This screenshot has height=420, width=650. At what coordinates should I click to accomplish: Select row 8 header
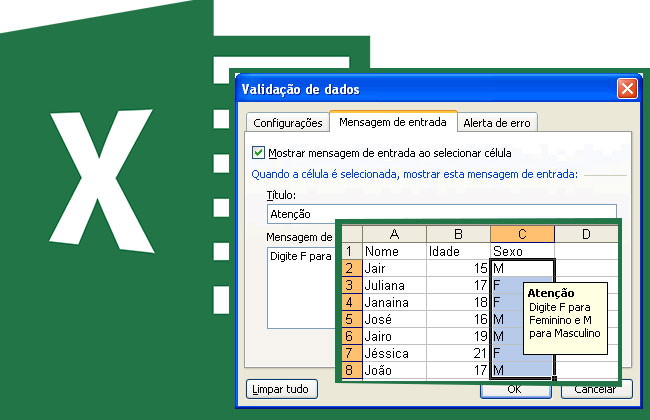(352, 370)
